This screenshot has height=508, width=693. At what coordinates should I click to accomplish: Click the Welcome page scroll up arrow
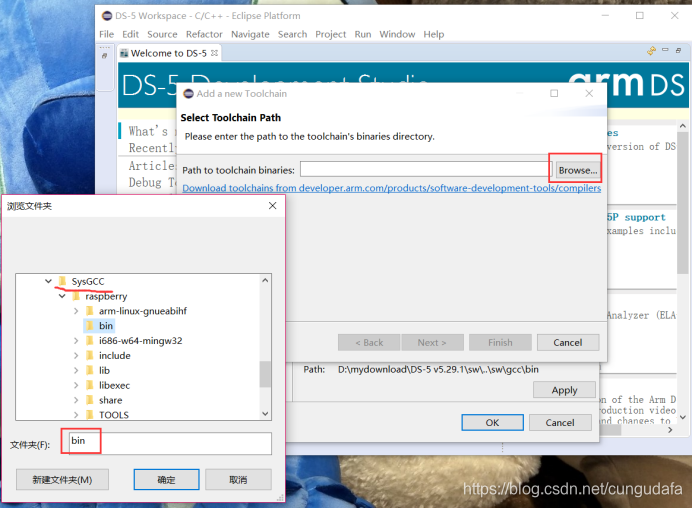[682, 126]
